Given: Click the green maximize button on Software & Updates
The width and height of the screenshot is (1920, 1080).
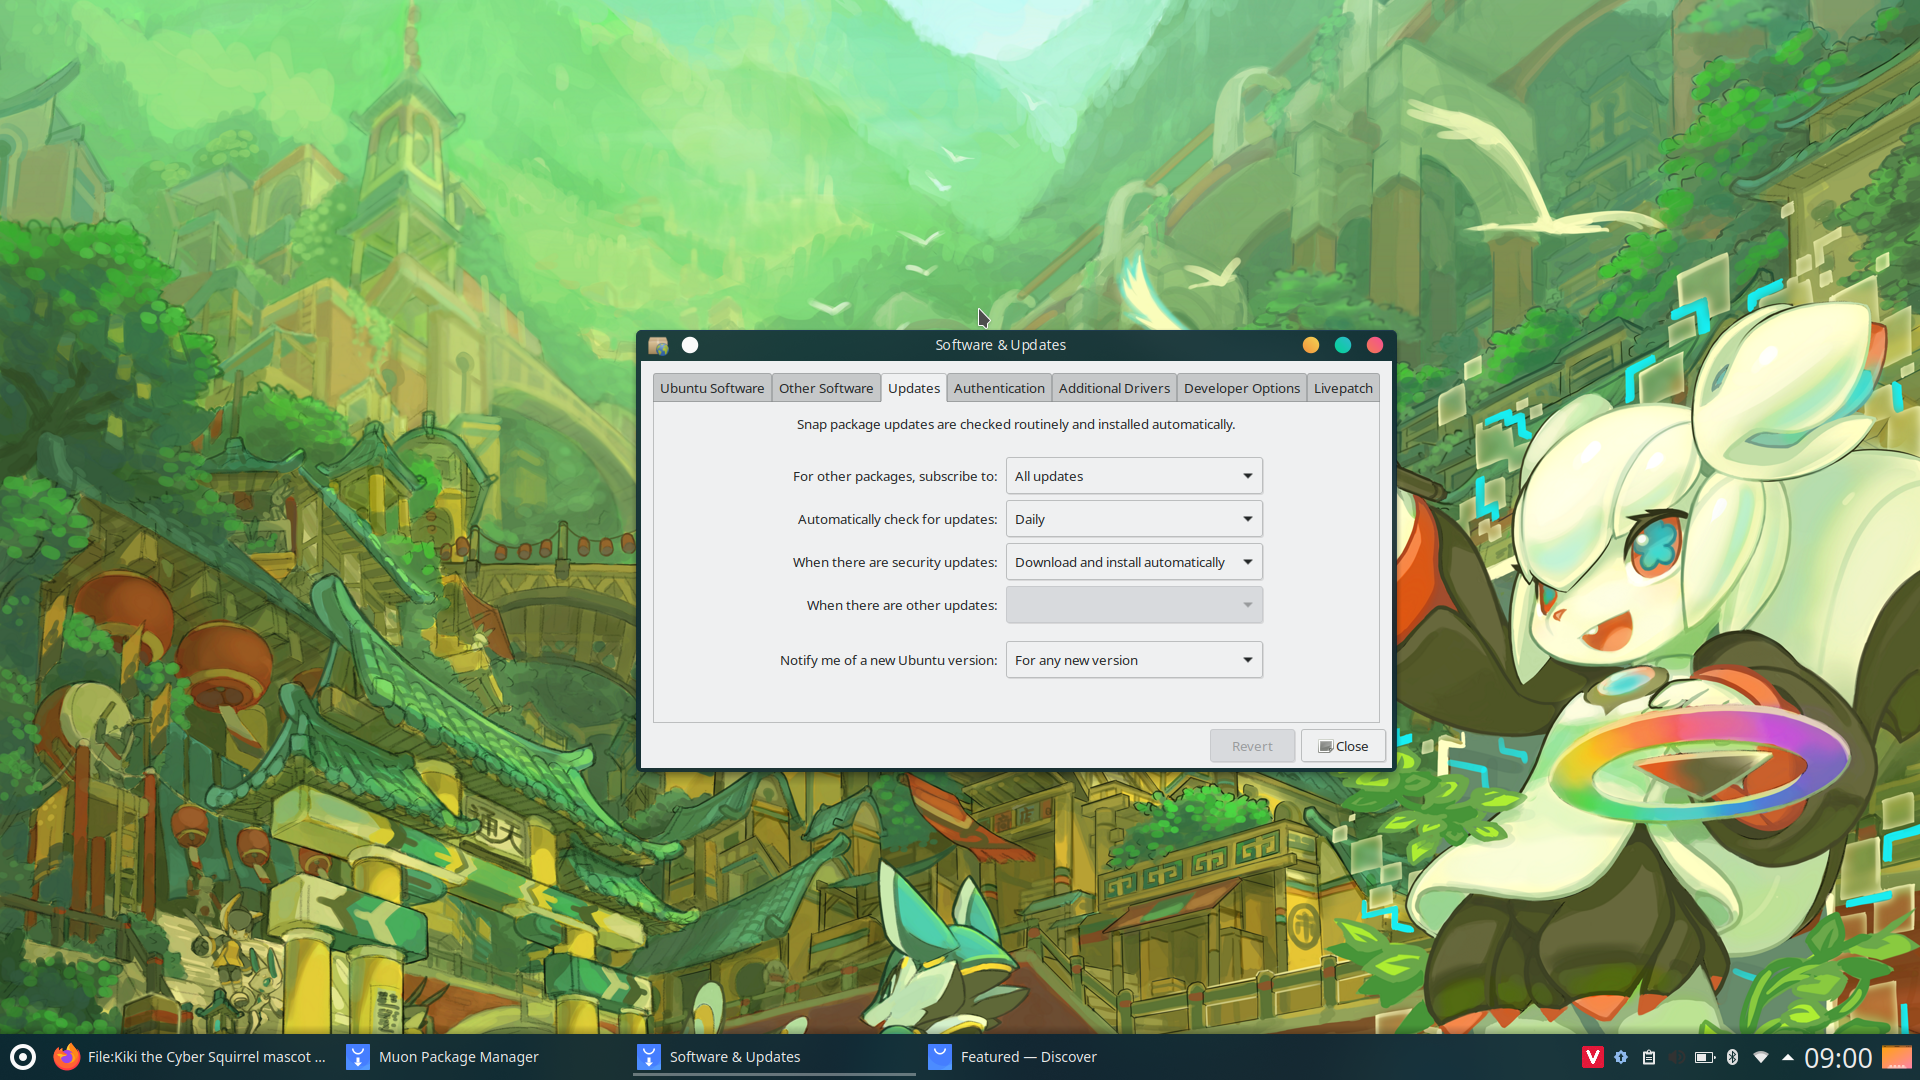Looking at the screenshot, I should [1343, 345].
